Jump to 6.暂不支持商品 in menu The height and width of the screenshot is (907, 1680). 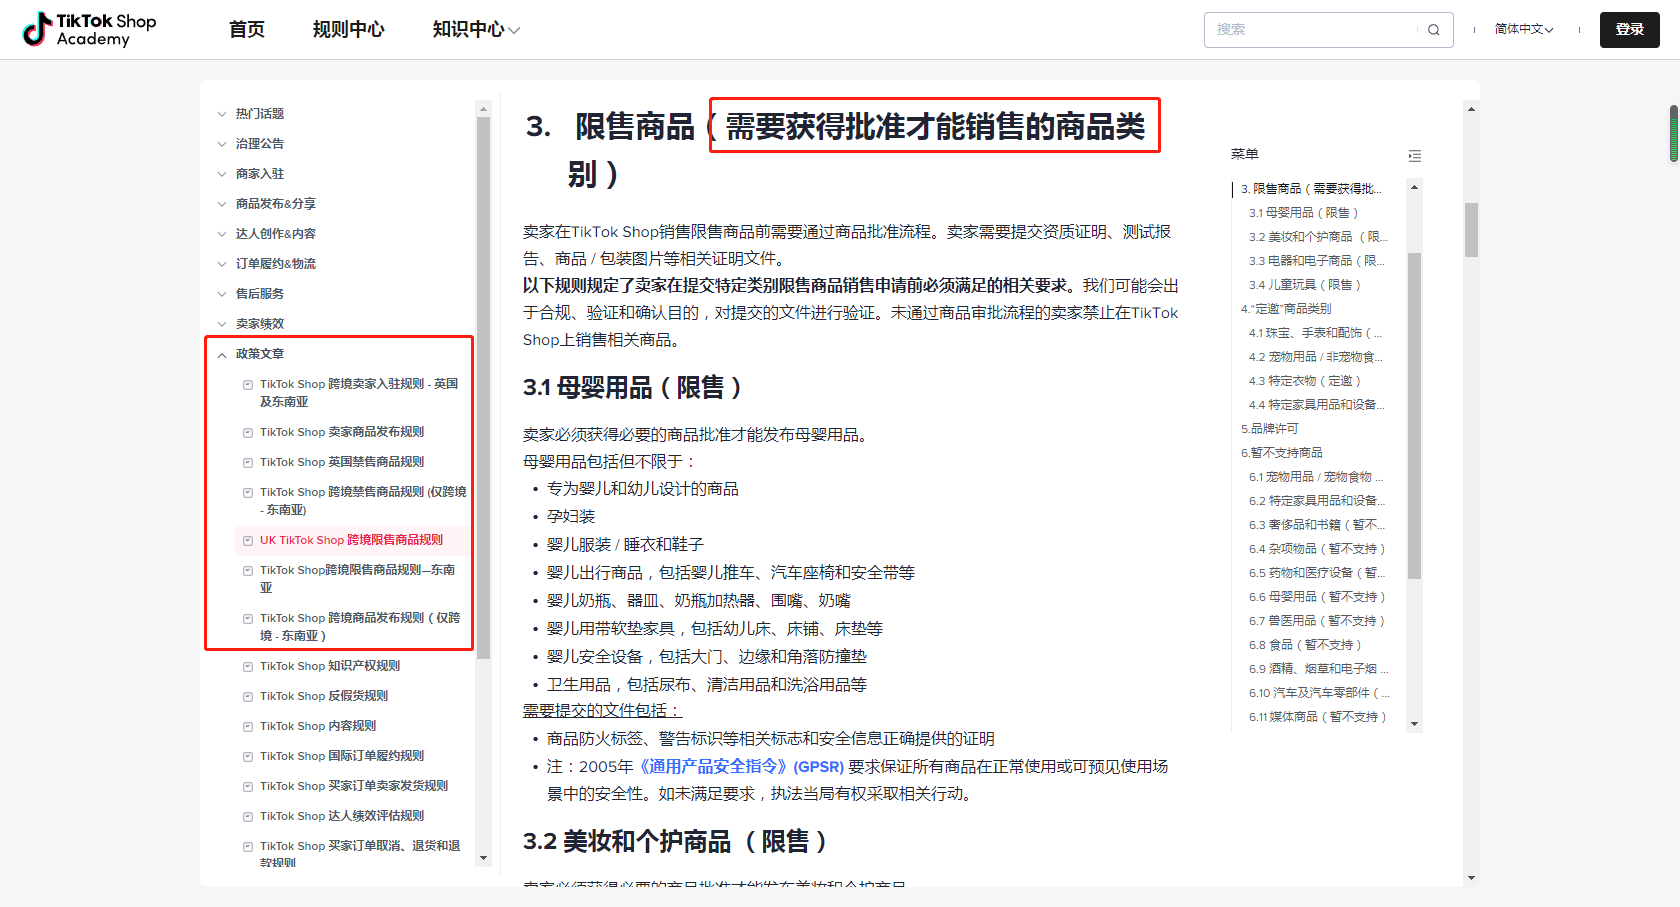(1282, 453)
